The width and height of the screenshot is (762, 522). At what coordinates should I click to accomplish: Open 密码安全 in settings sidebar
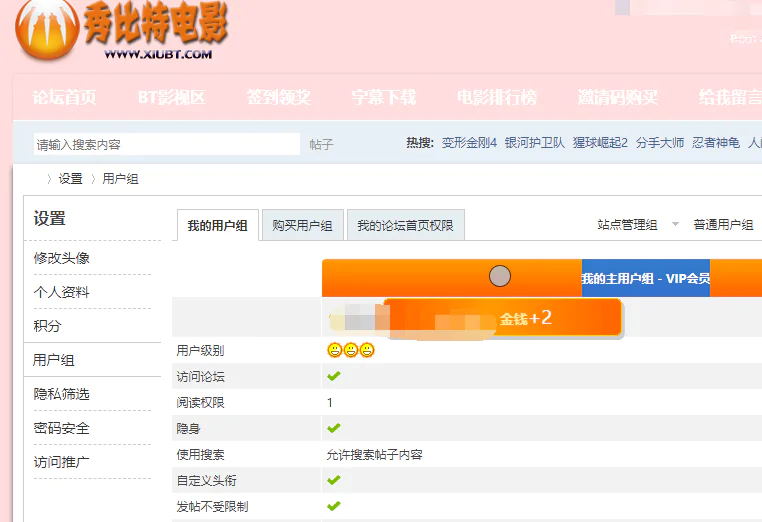click(62, 428)
